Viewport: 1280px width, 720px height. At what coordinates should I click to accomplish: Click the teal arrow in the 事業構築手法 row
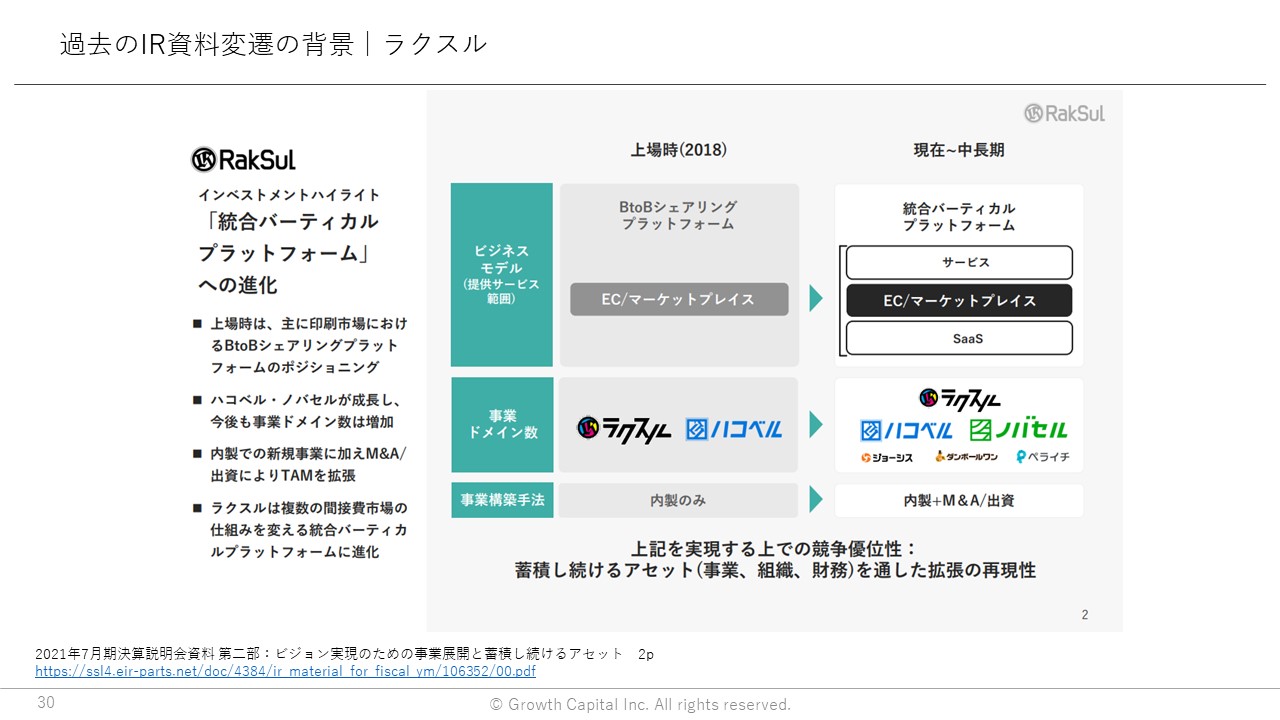pos(816,500)
